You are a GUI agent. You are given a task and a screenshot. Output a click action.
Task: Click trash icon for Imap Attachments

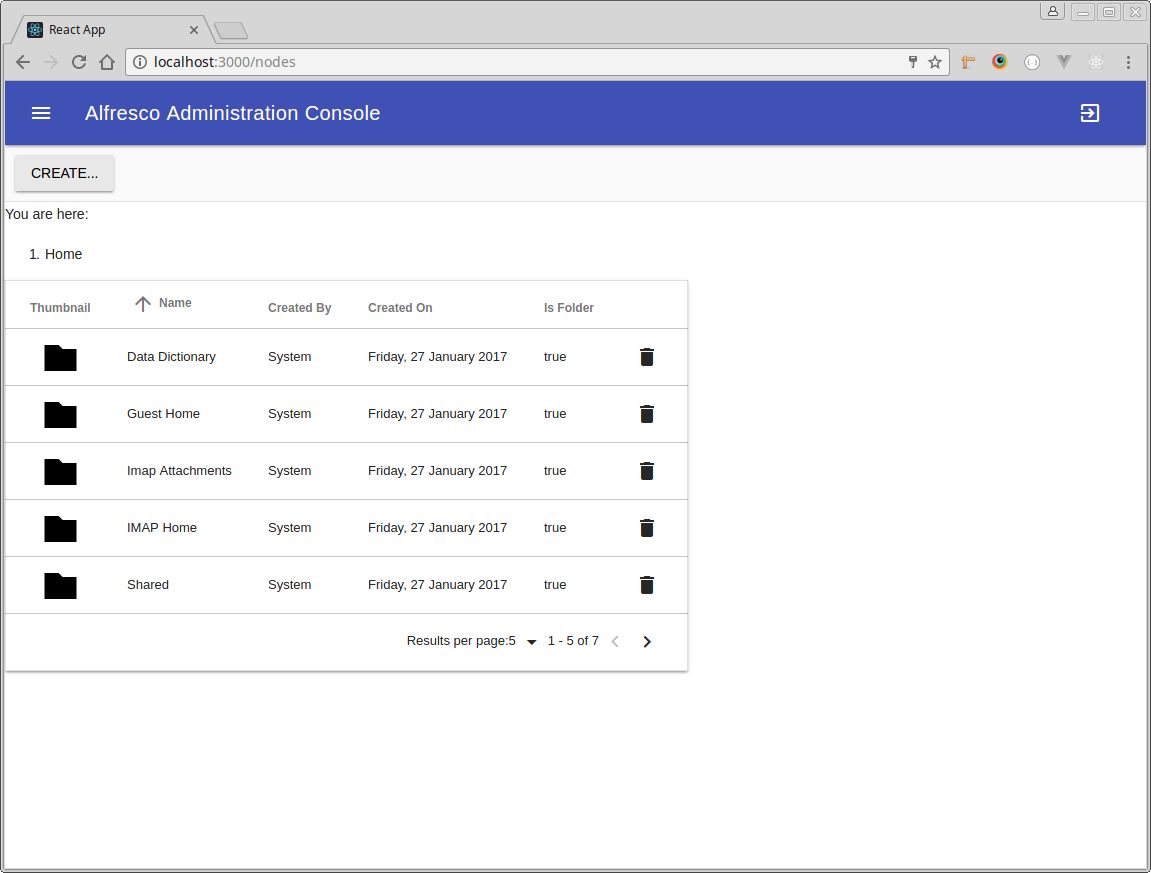pyautogui.click(x=647, y=471)
